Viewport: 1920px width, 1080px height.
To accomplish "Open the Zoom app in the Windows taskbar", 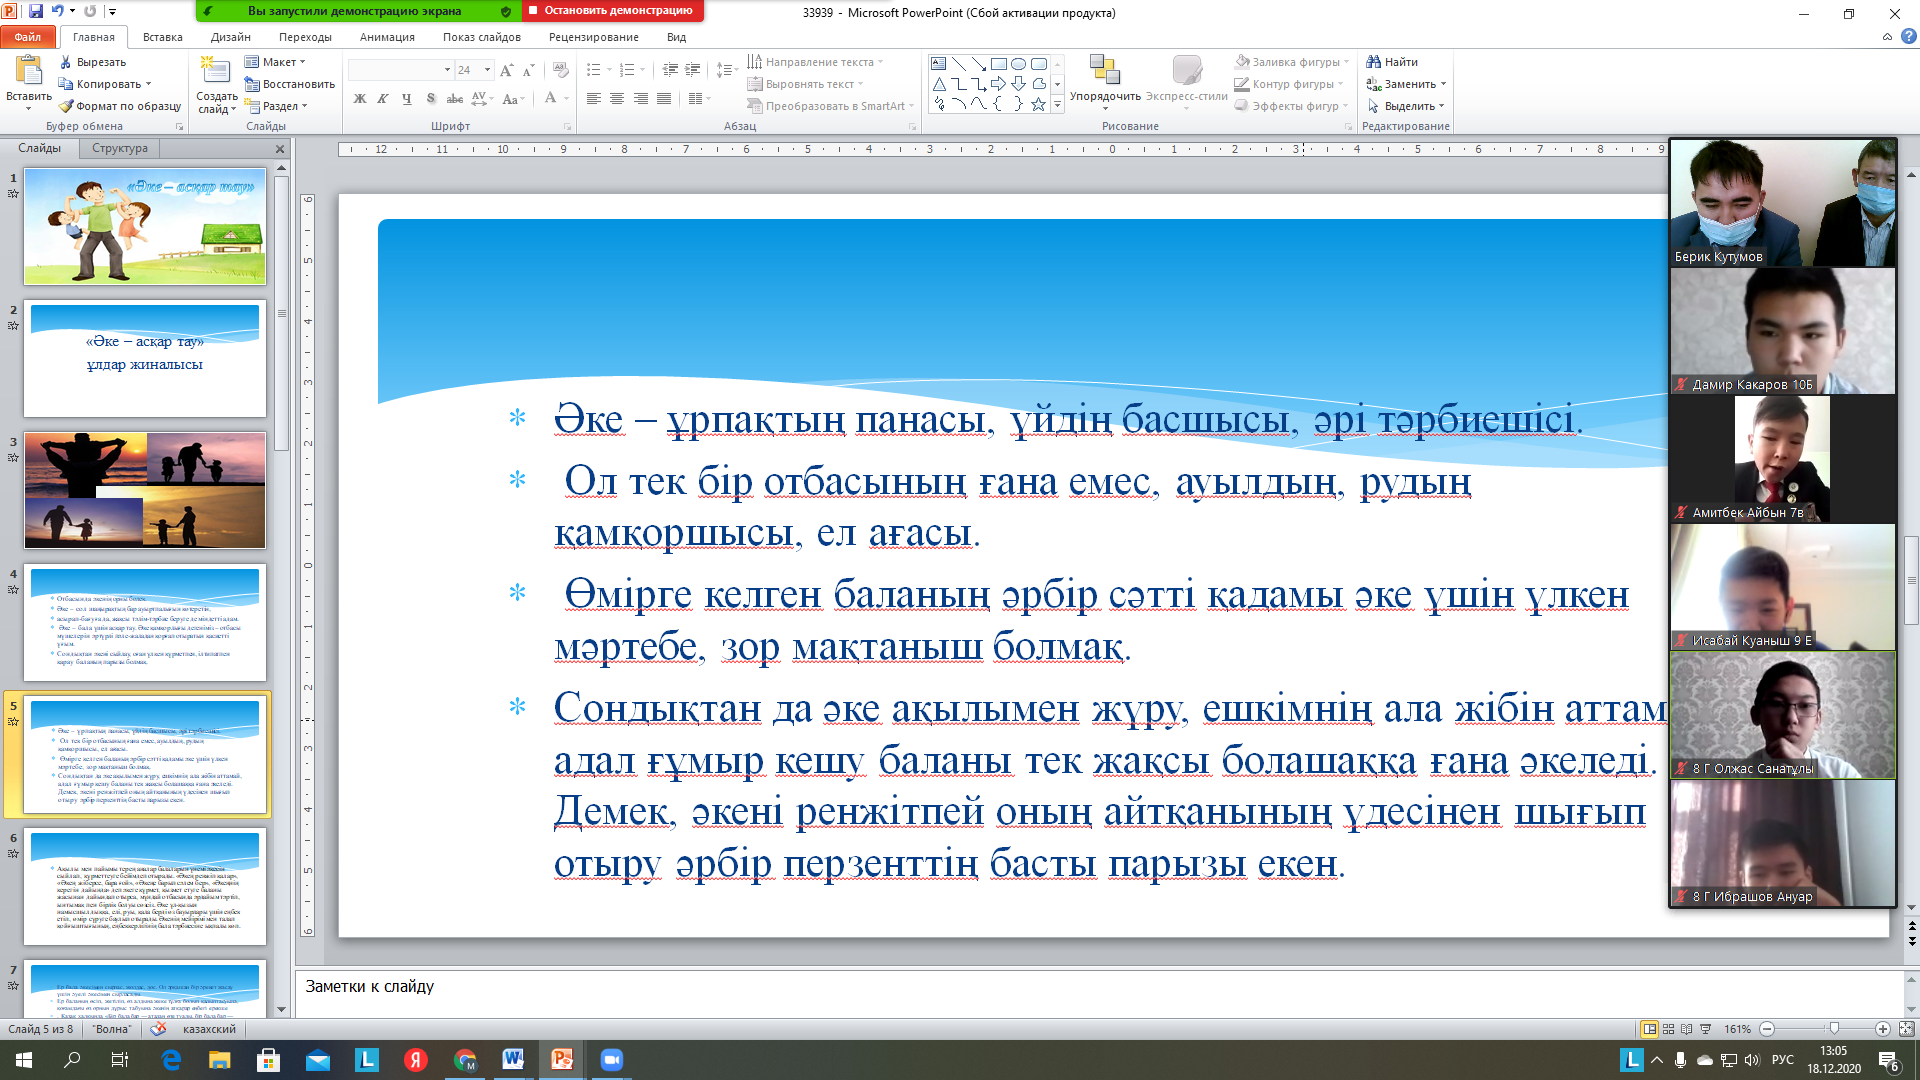I will coord(611,1060).
